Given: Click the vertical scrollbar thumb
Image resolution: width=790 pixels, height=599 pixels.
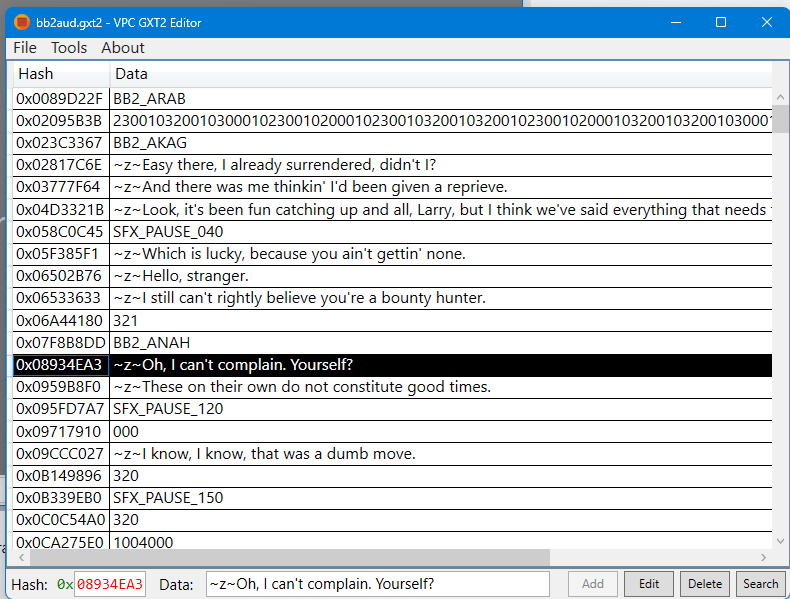Looking at the screenshot, I should click(x=780, y=119).
